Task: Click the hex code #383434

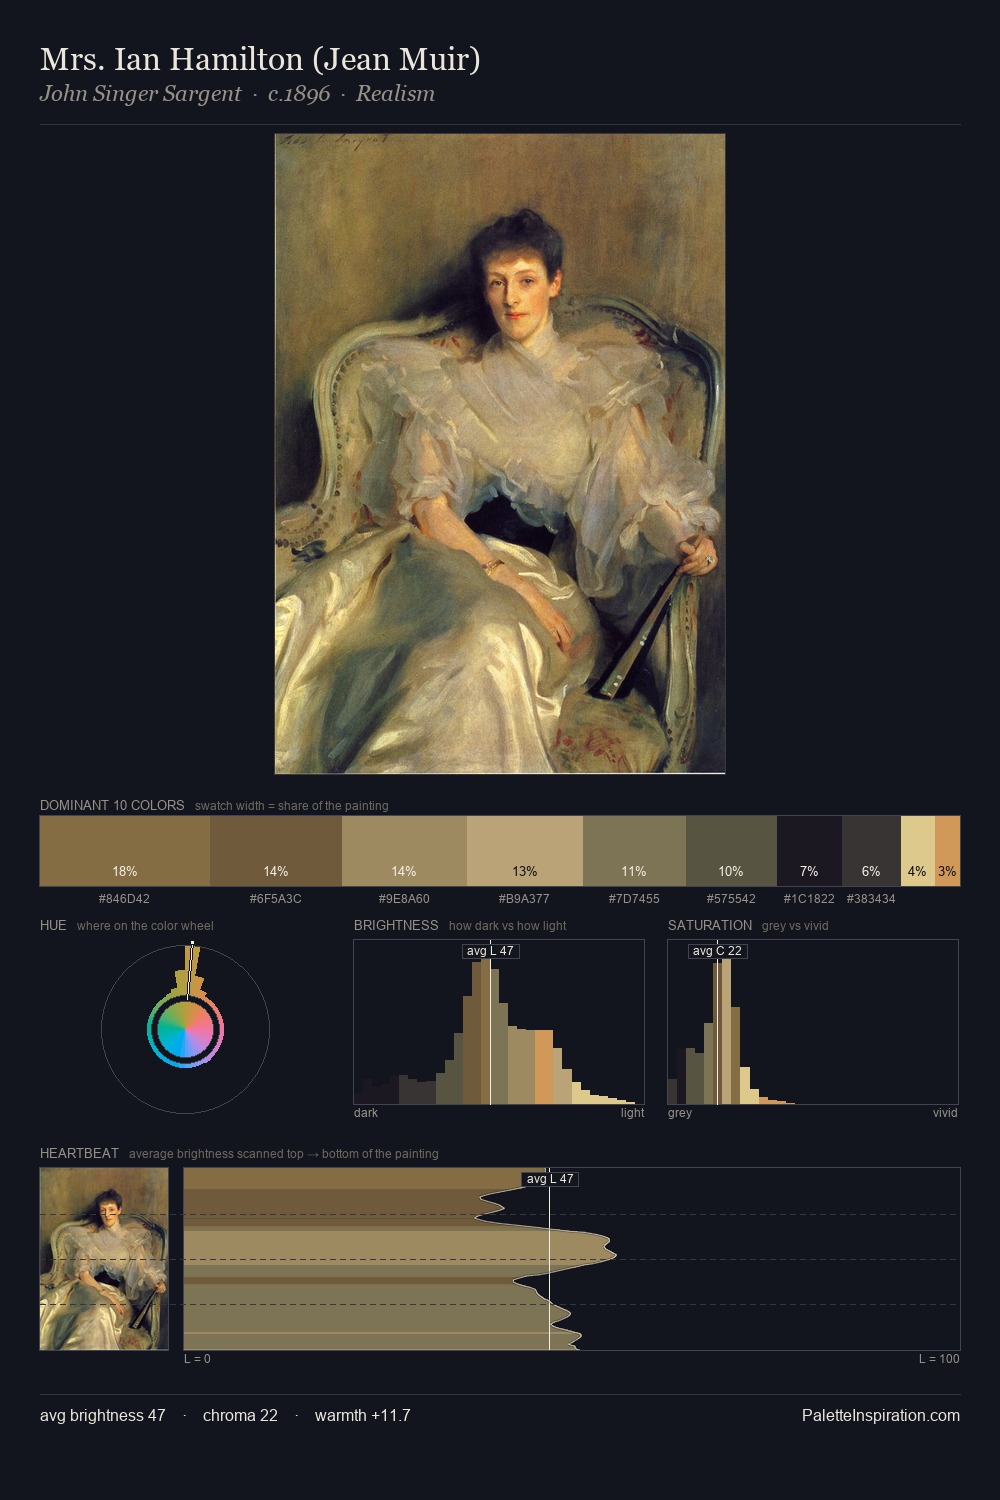Action: [871, 899]
